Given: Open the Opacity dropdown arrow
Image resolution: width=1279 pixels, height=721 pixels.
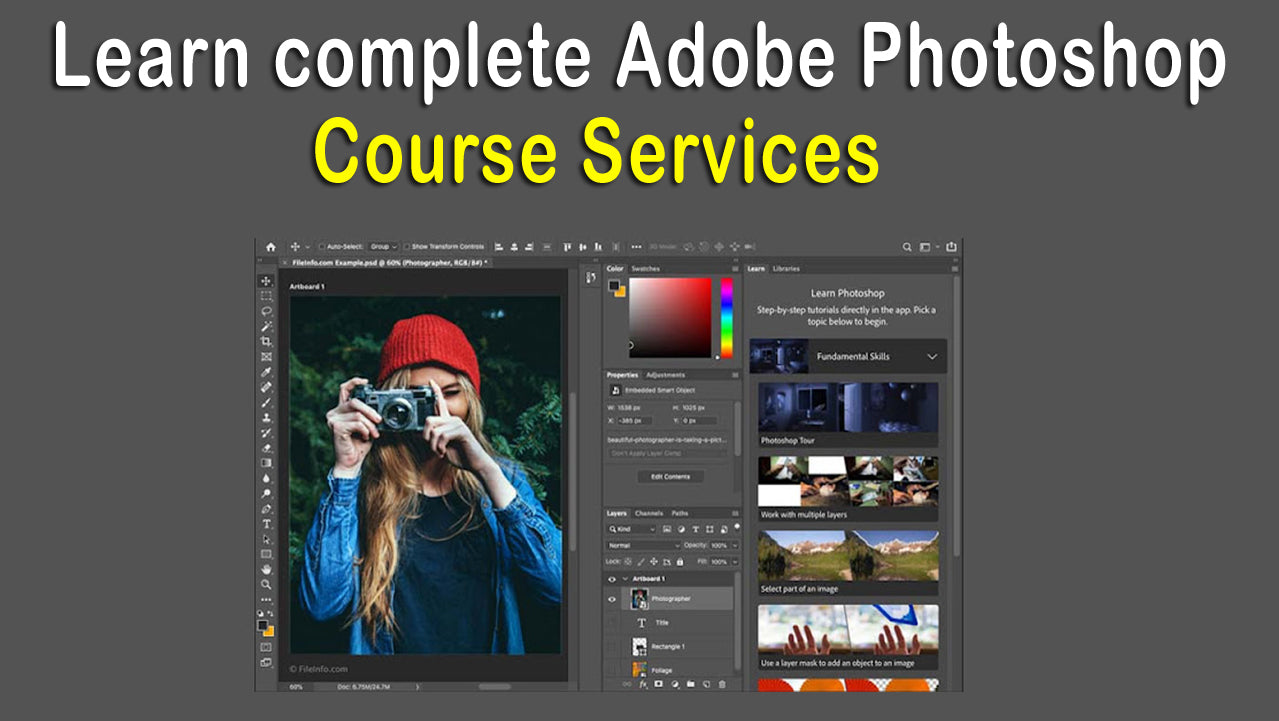Looking at the screenshot, I should 735,545.
